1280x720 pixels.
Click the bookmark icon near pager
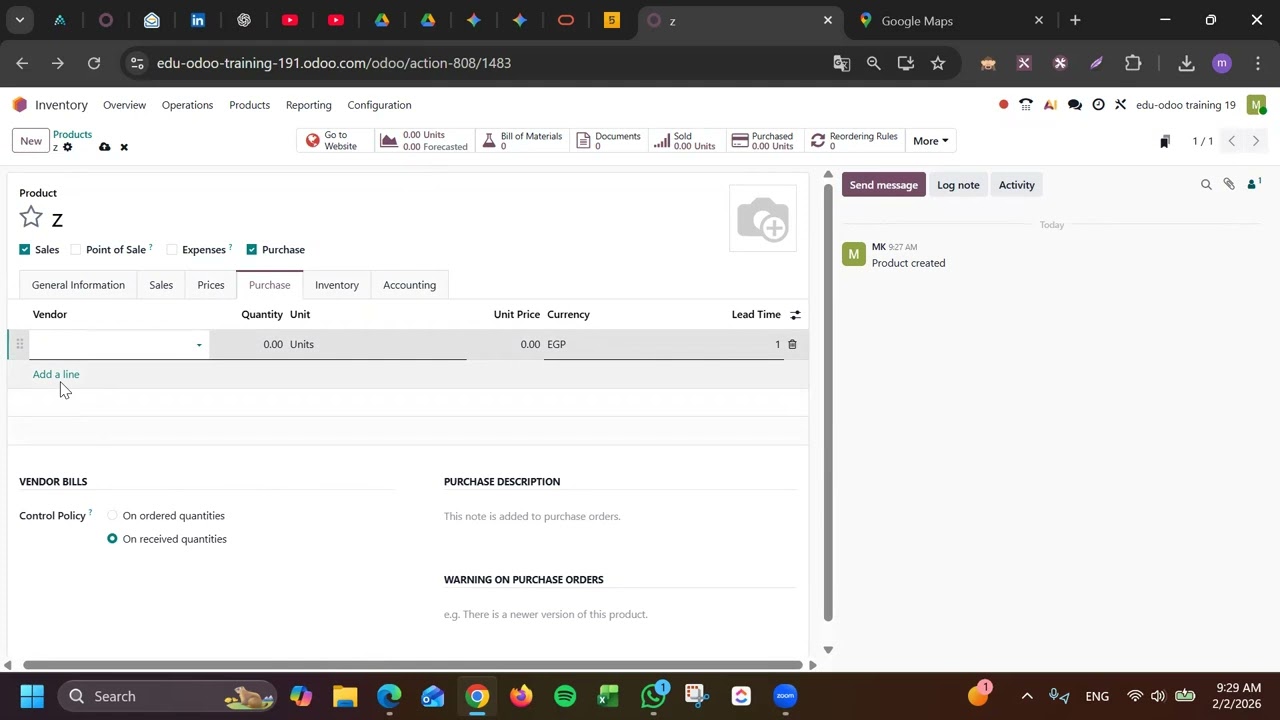pyautogui.click(x=1165, y=141)
